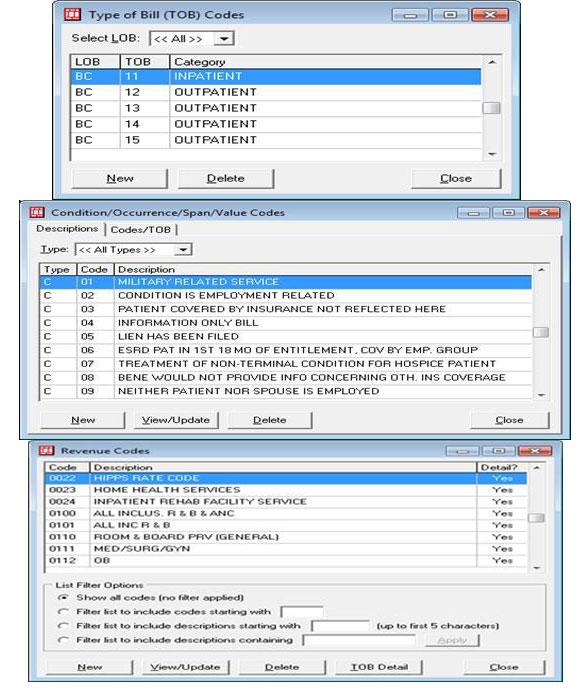Switch to the Descriptions tab
The image size is (587, 689).
point(67,228)
